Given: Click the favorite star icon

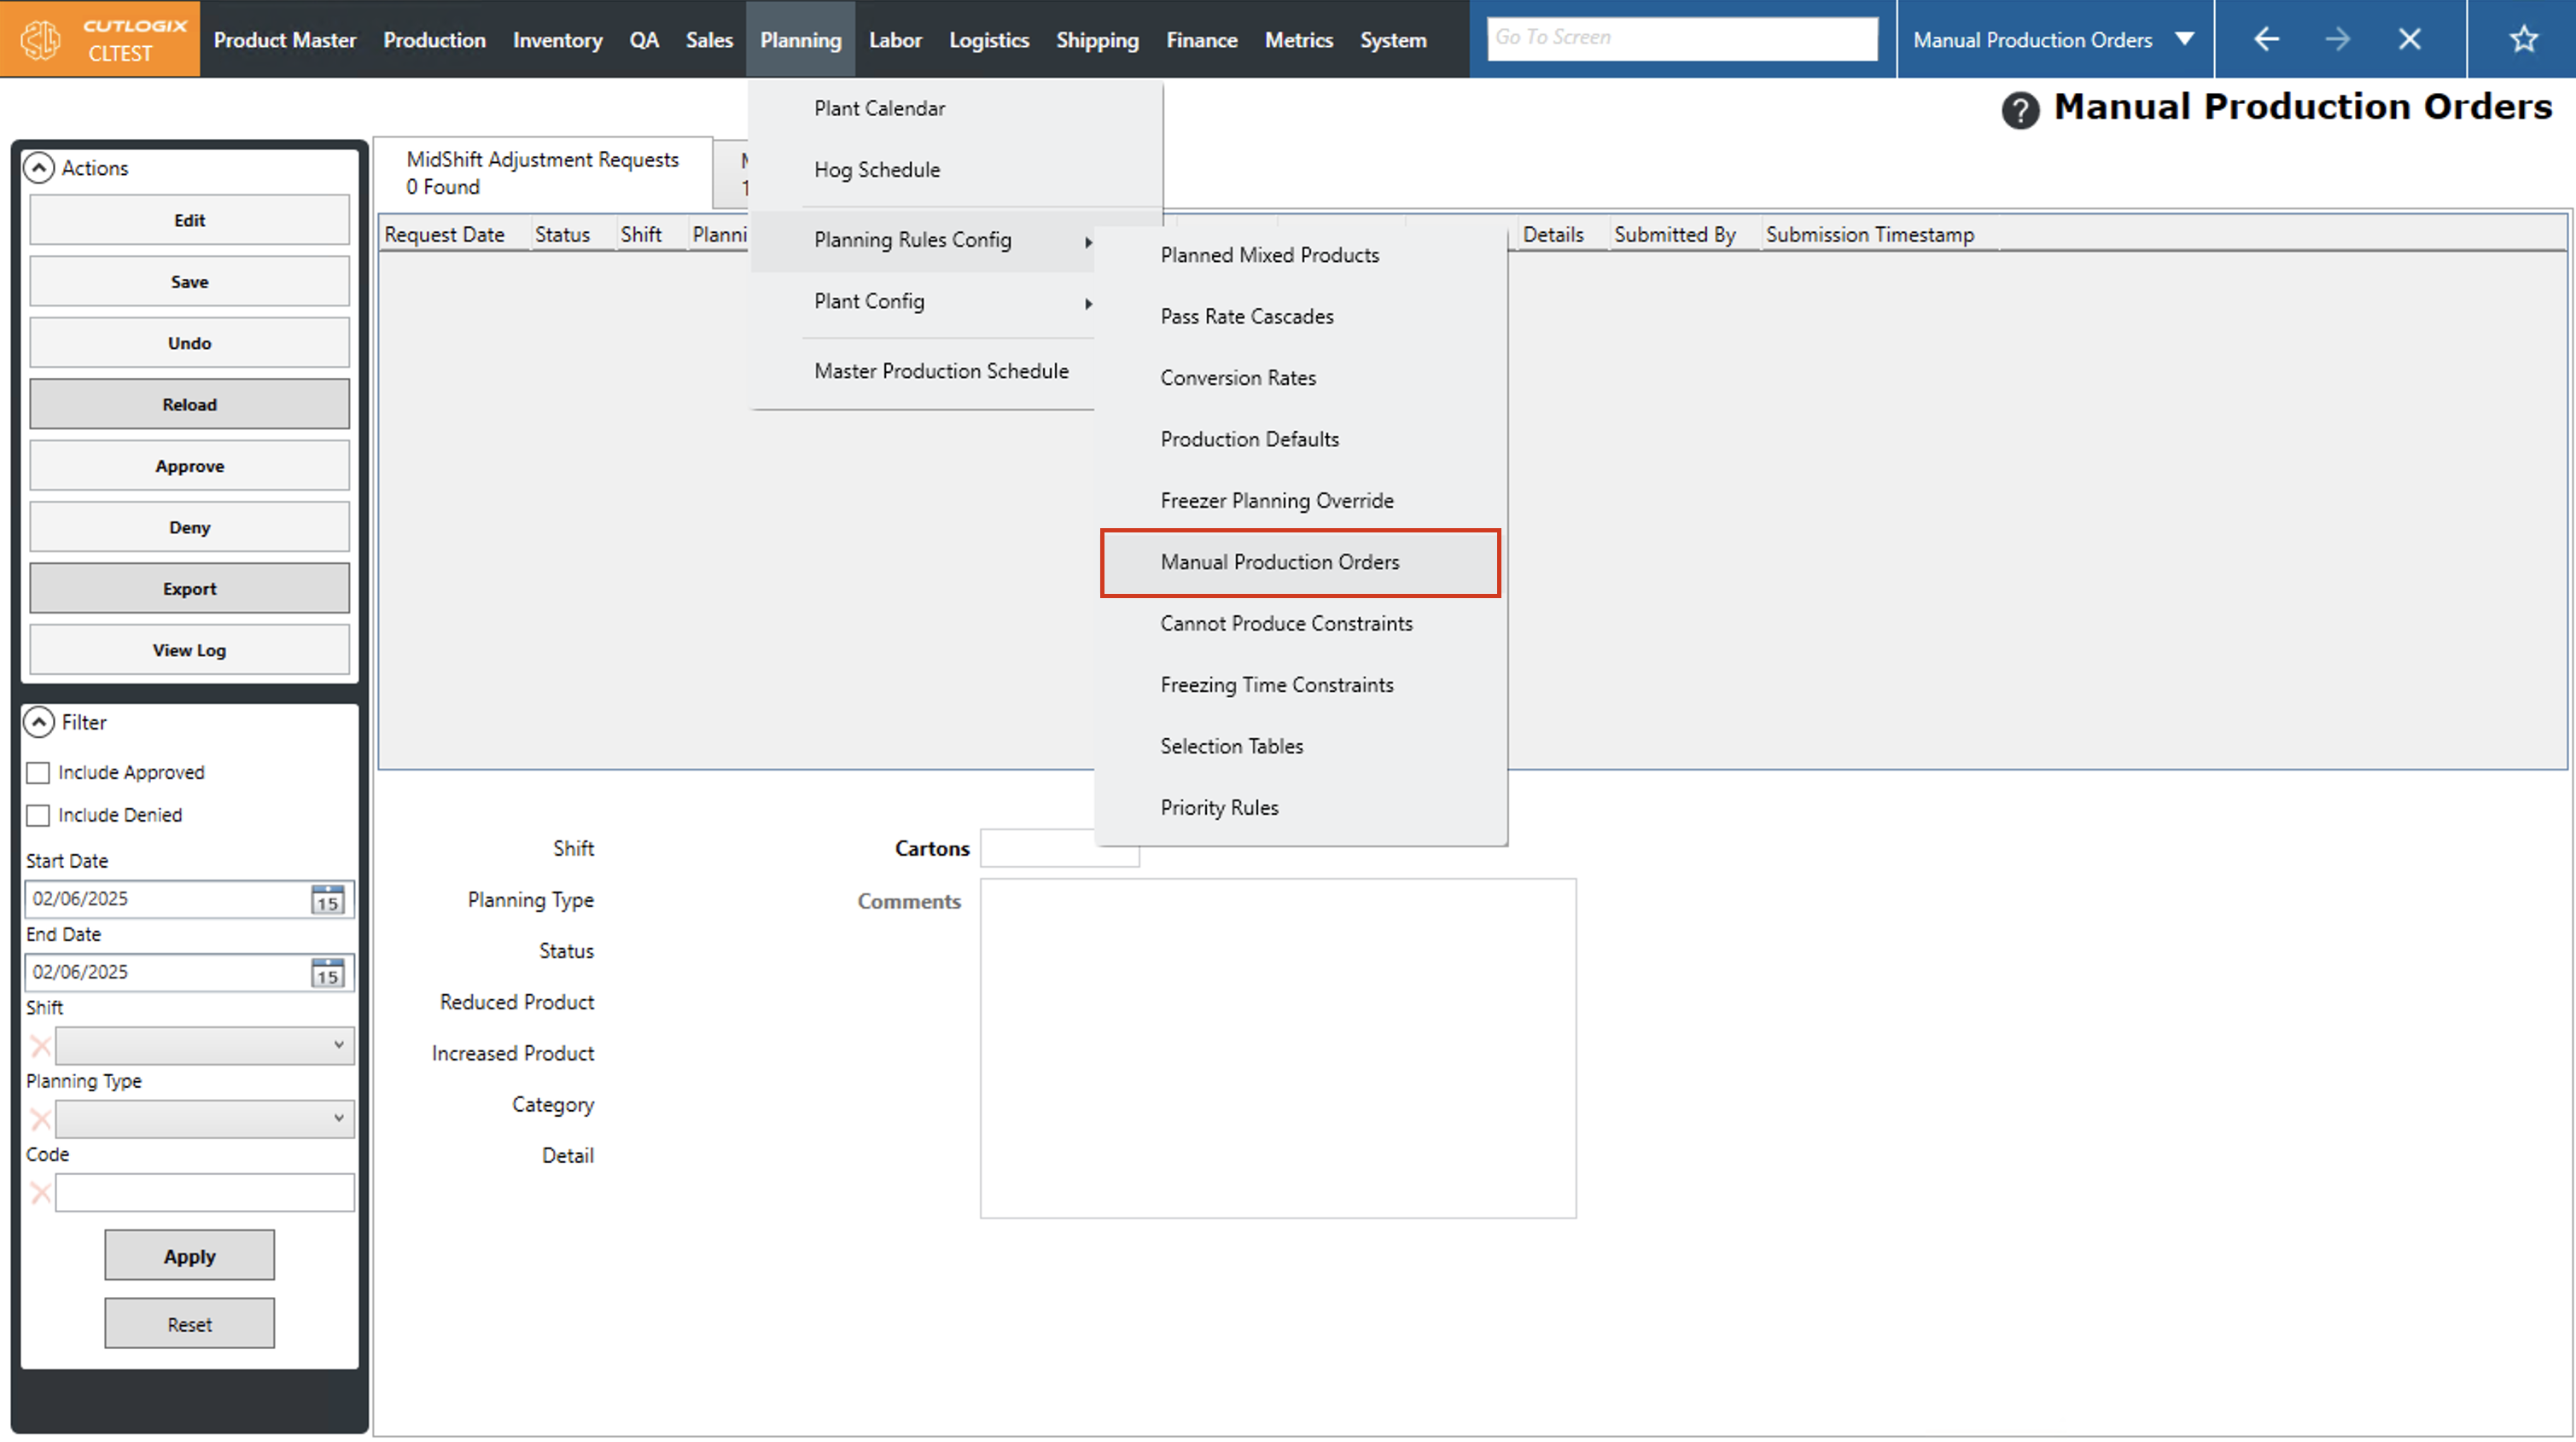Looking at the screenshot, I should [2523, 39].
